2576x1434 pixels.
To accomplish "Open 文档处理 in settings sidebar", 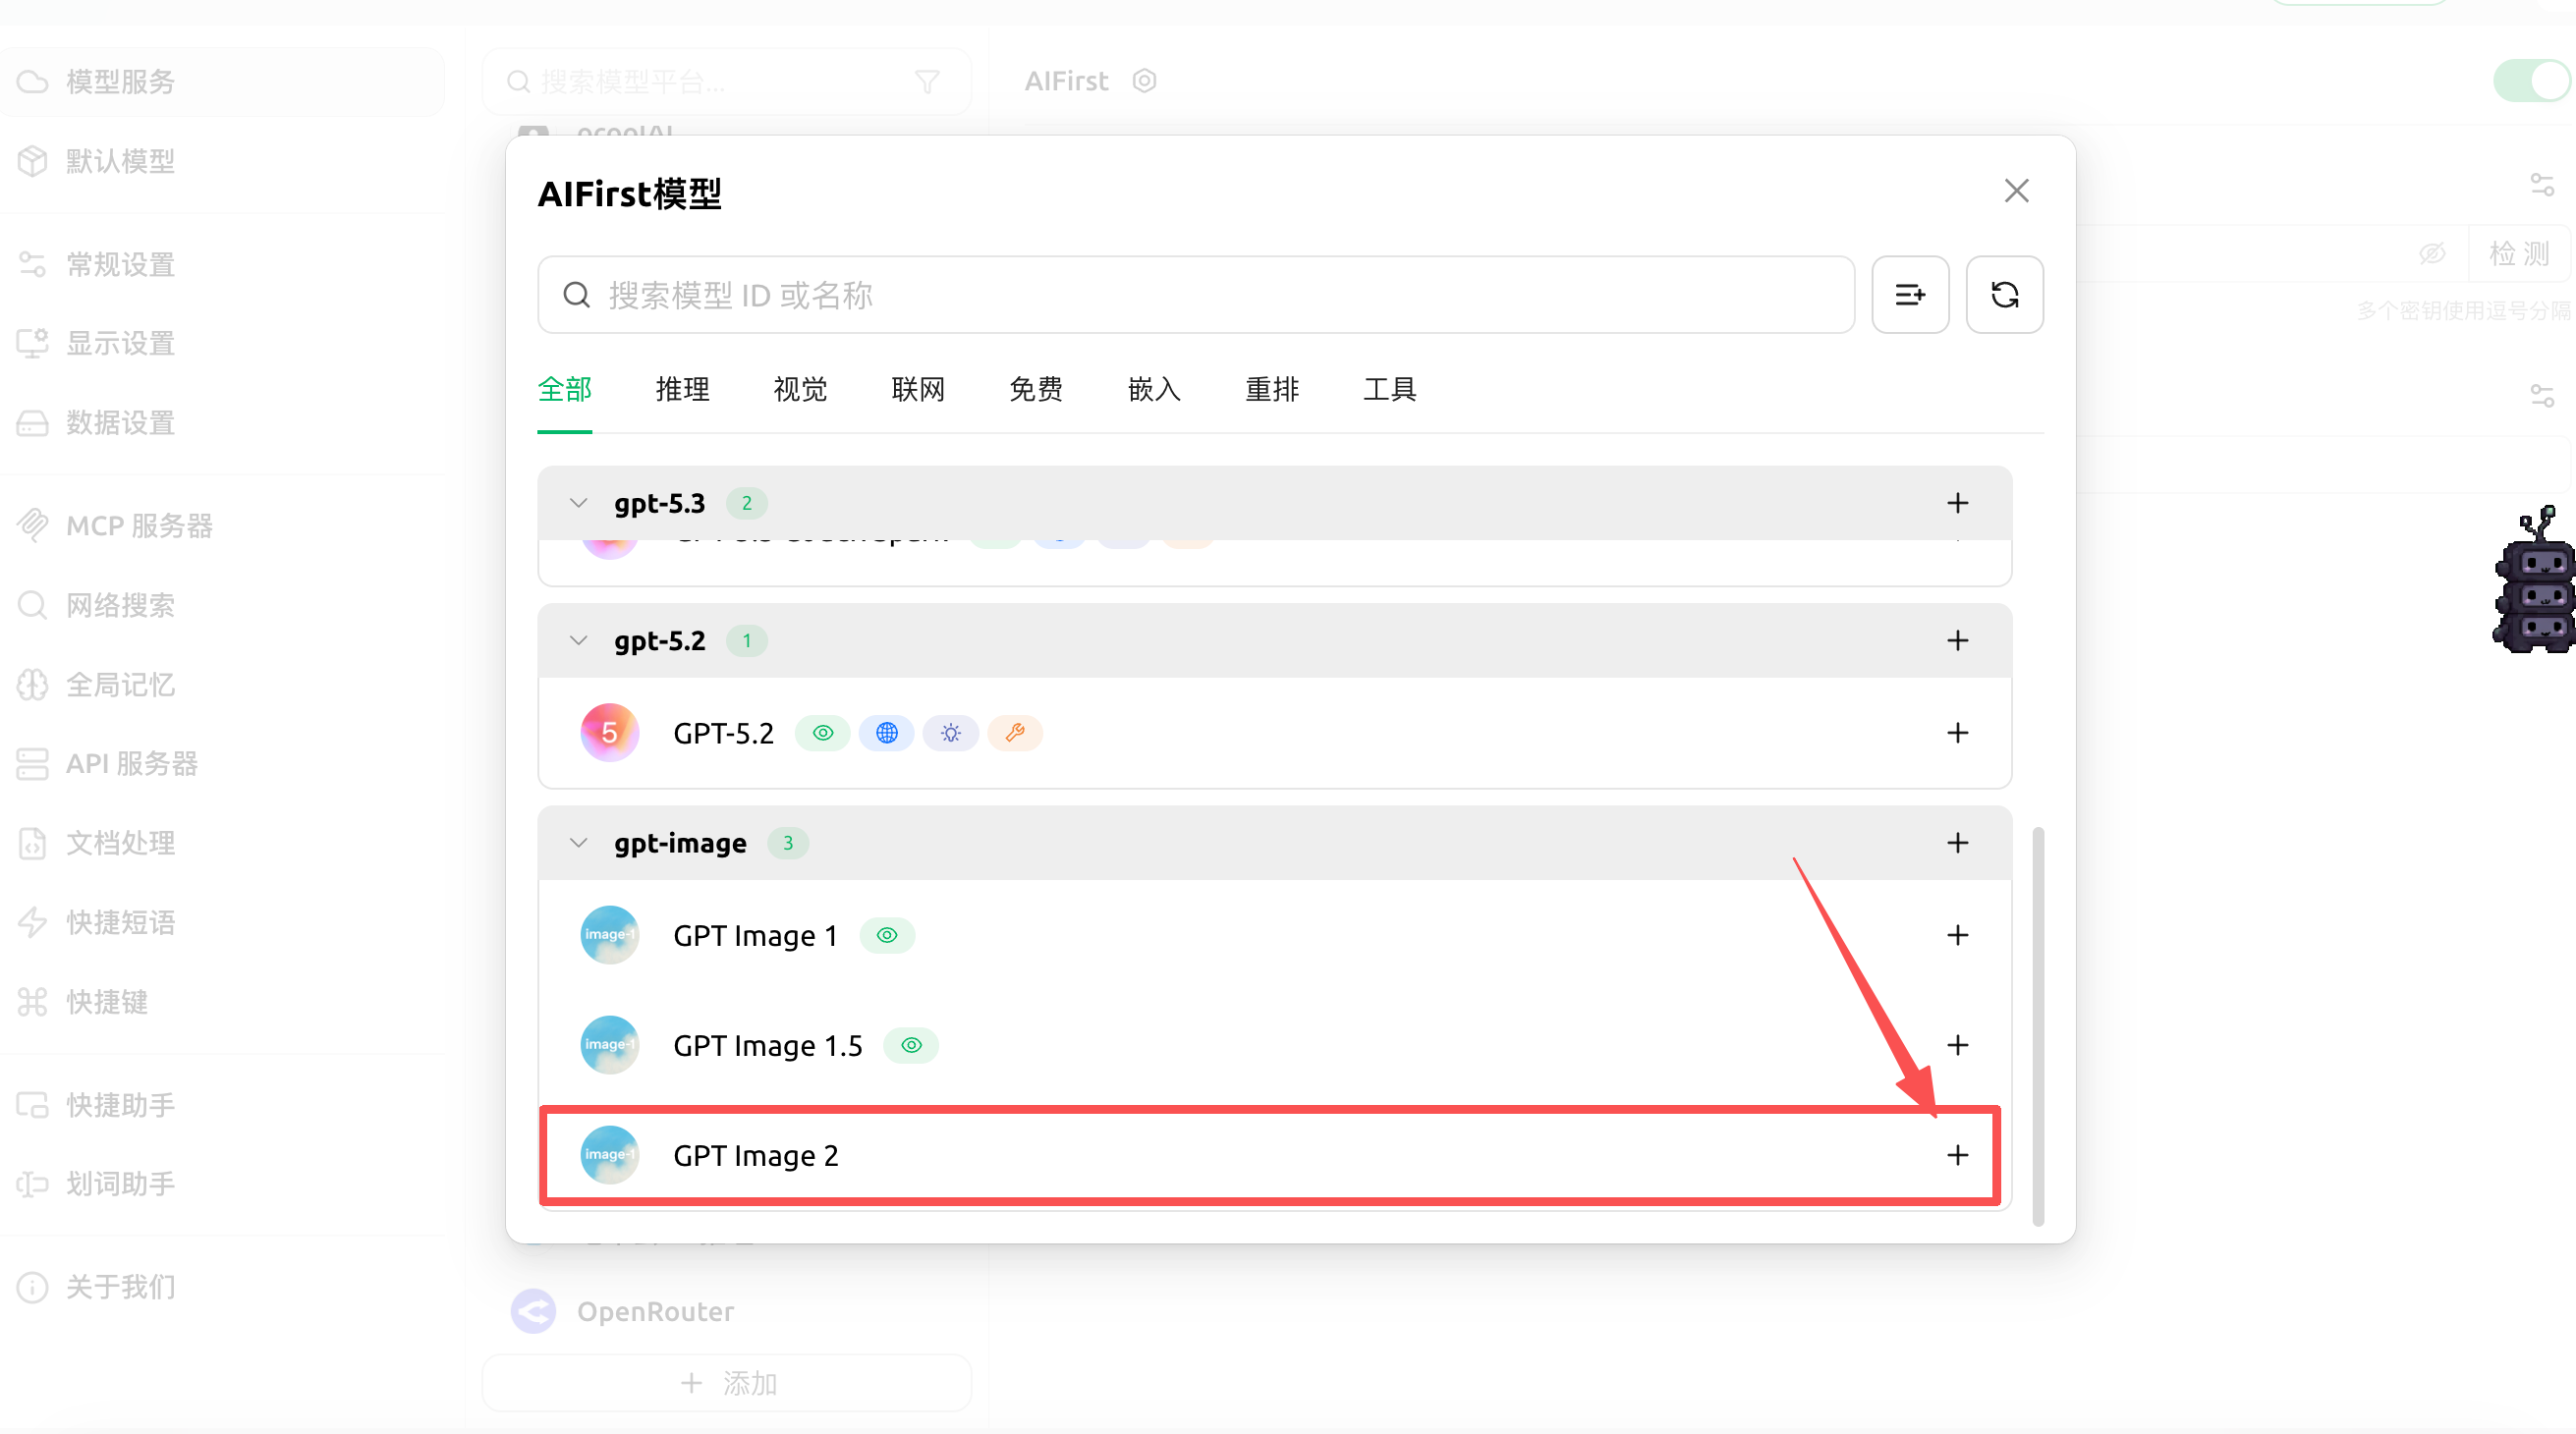I will tap(222, 843).
